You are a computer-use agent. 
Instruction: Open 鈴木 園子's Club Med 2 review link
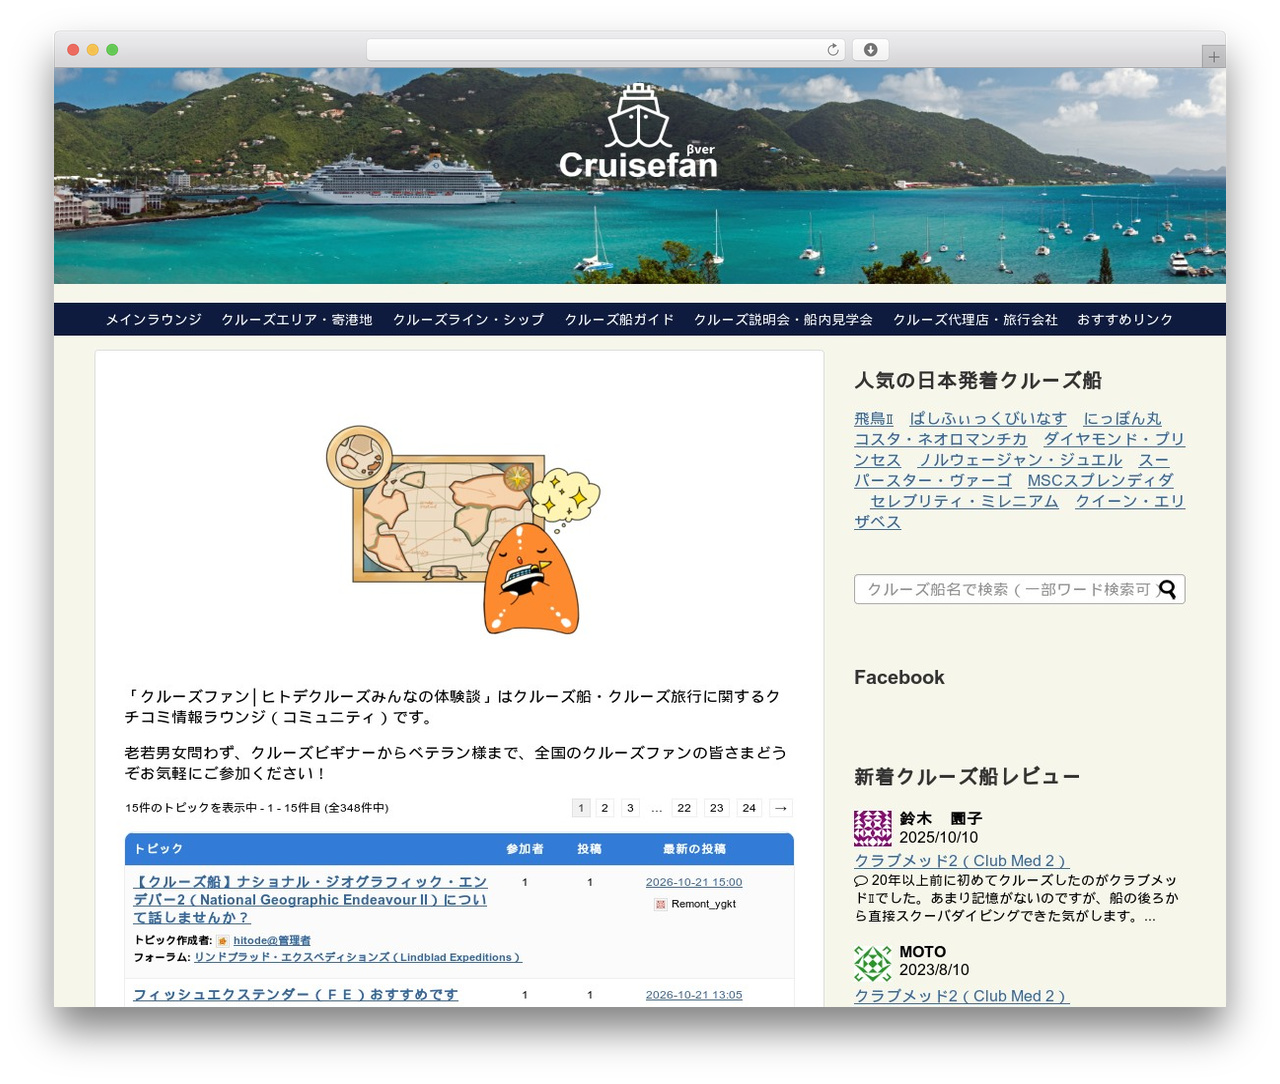point(960,861)
